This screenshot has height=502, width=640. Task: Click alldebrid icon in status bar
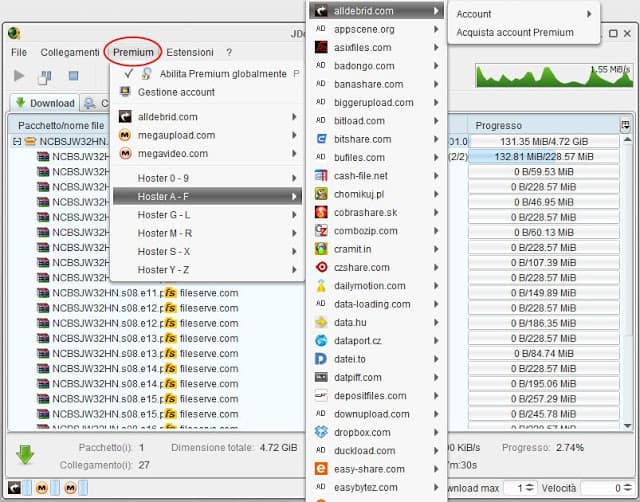(x=14, y=487)
